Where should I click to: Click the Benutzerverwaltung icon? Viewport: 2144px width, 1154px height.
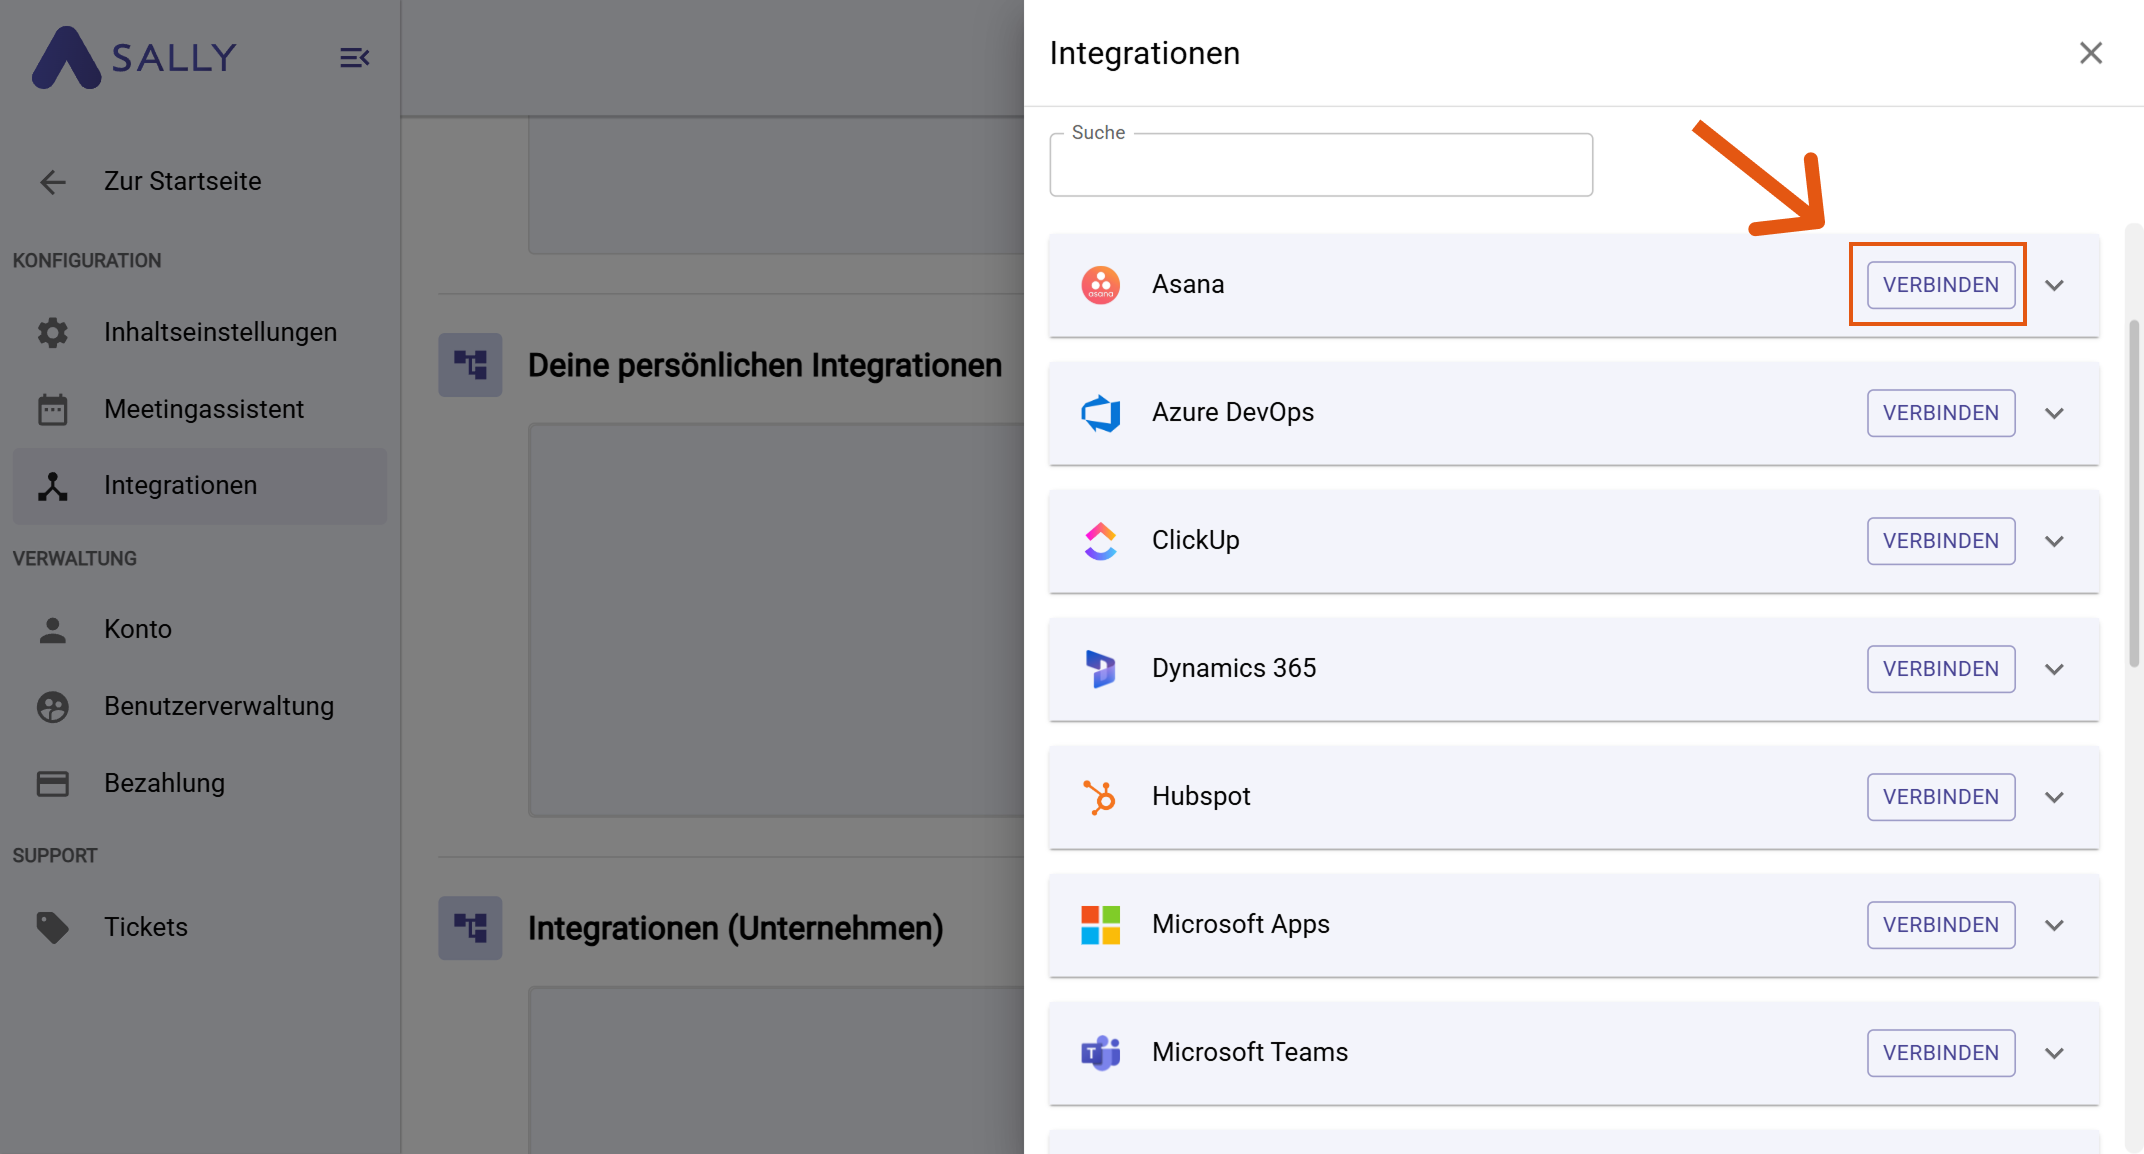pyautogui.click(x=53, y=707)
